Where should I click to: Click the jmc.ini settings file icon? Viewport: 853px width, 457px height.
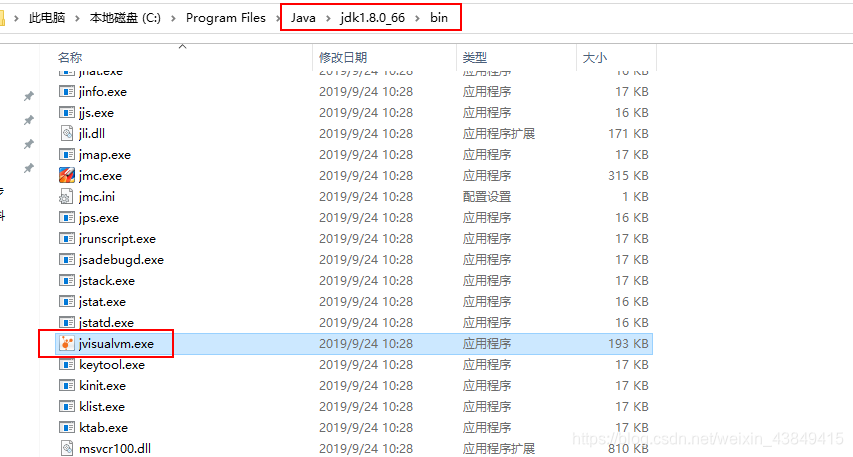pyautogui.click(x=66, y=196)
